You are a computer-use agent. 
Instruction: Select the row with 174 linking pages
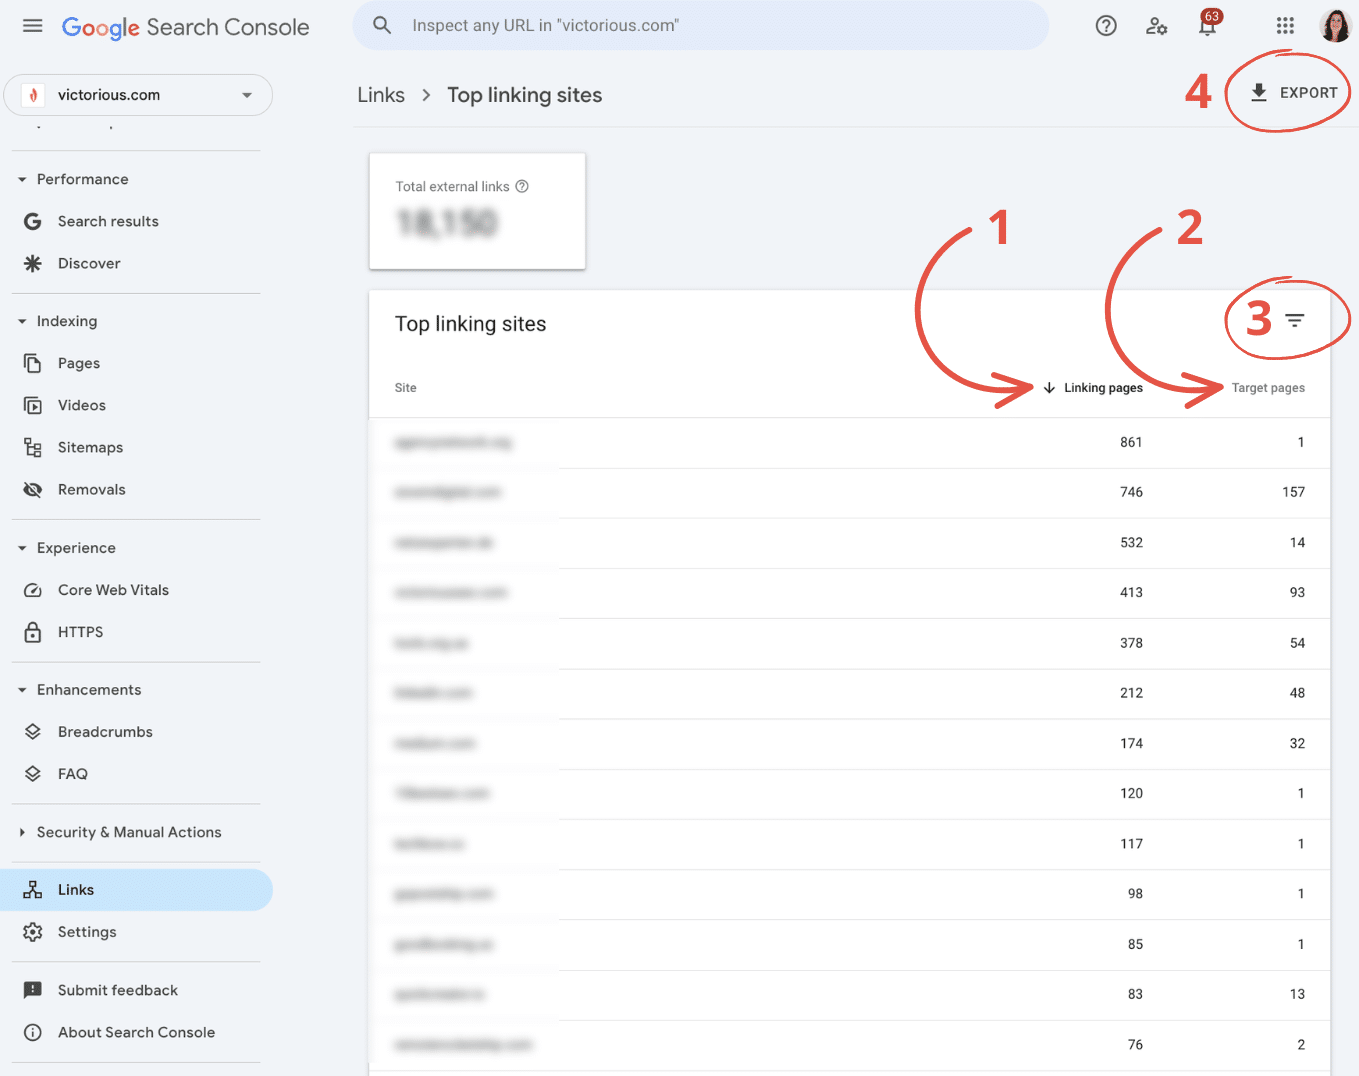click(850, 744)
